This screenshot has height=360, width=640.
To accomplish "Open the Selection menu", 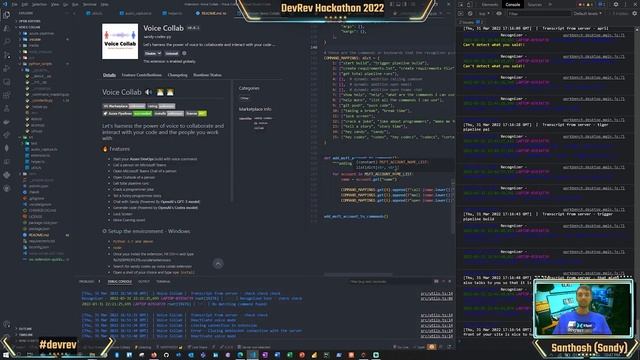I will coord(39,4).
